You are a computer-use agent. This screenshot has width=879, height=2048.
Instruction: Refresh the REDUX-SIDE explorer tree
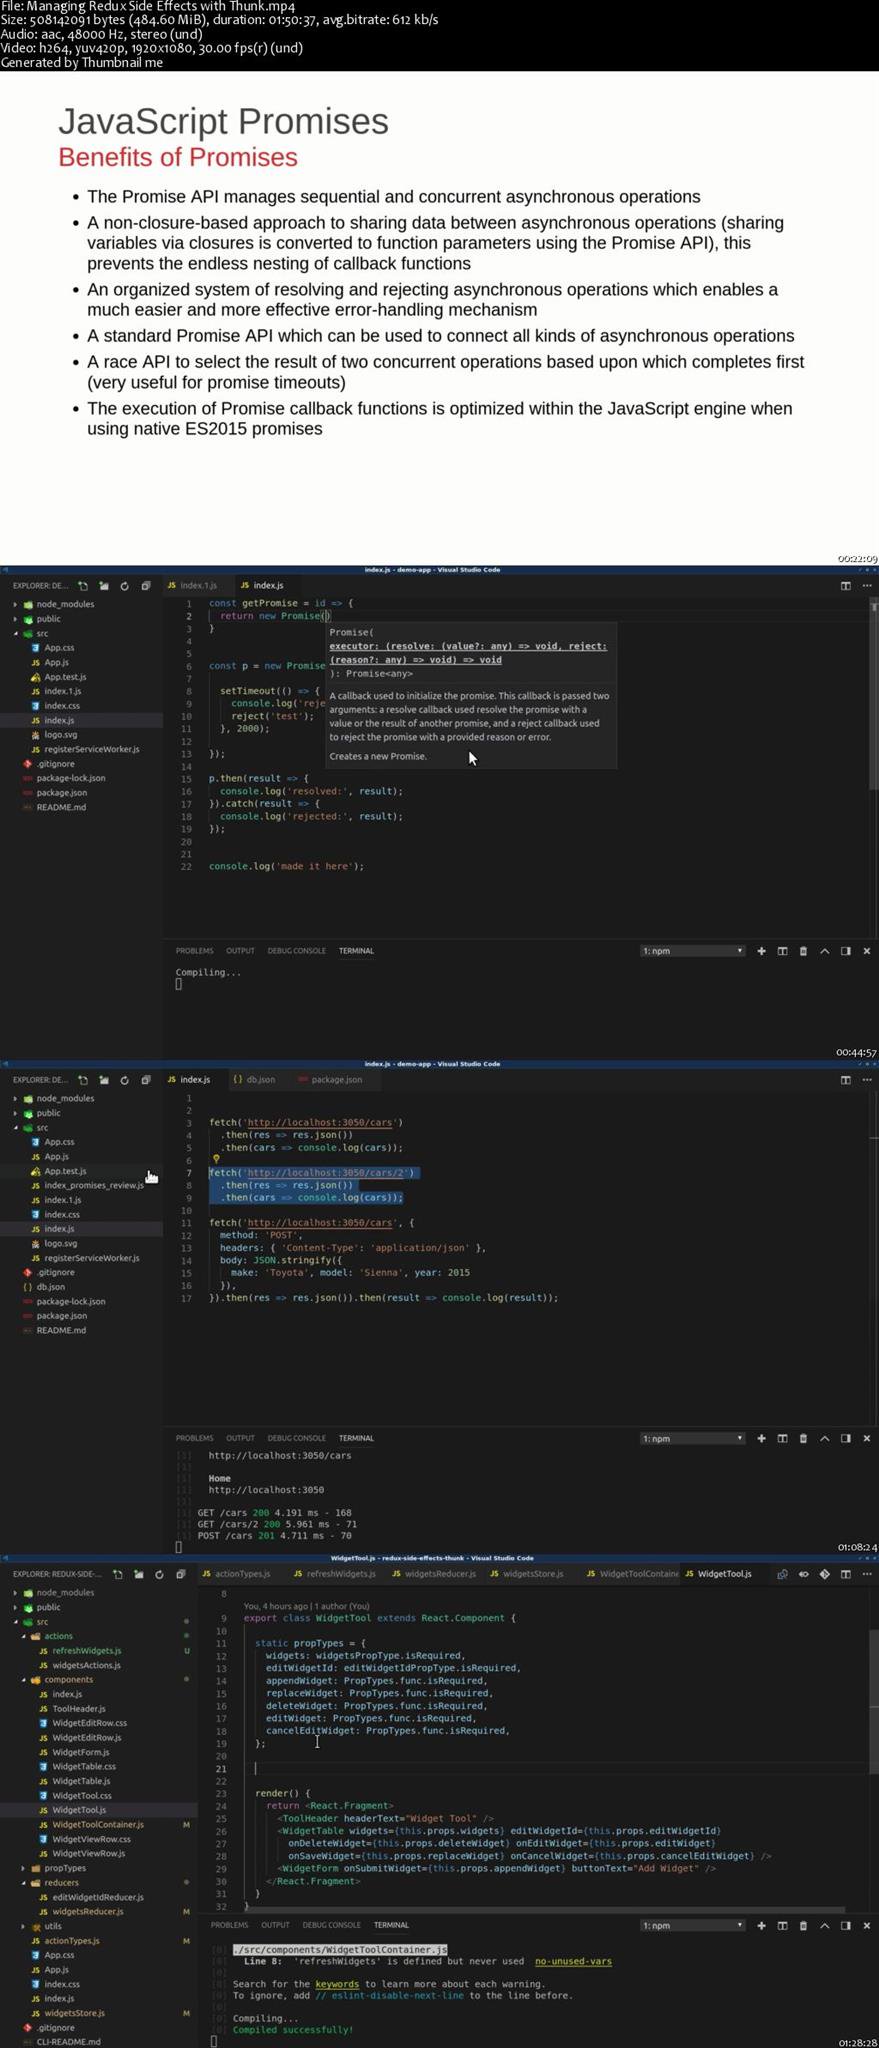(x=159, y=1574)
